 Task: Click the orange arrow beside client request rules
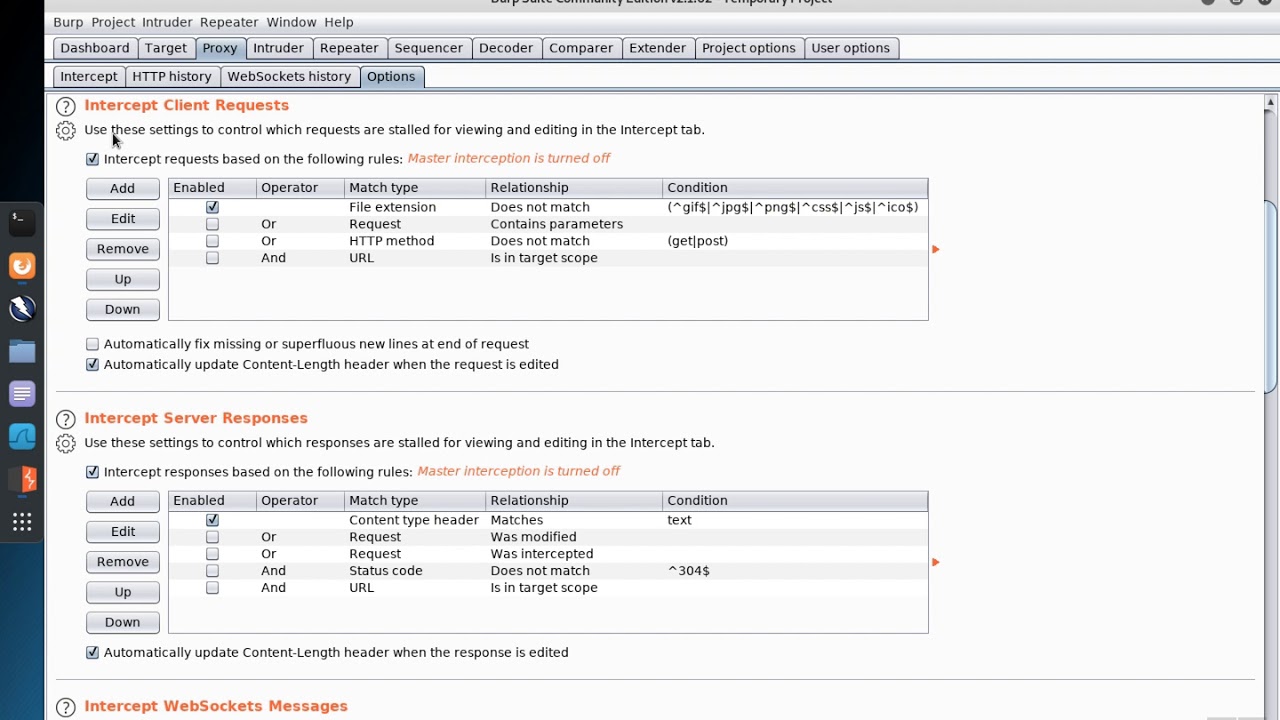[x=936, y=249]
